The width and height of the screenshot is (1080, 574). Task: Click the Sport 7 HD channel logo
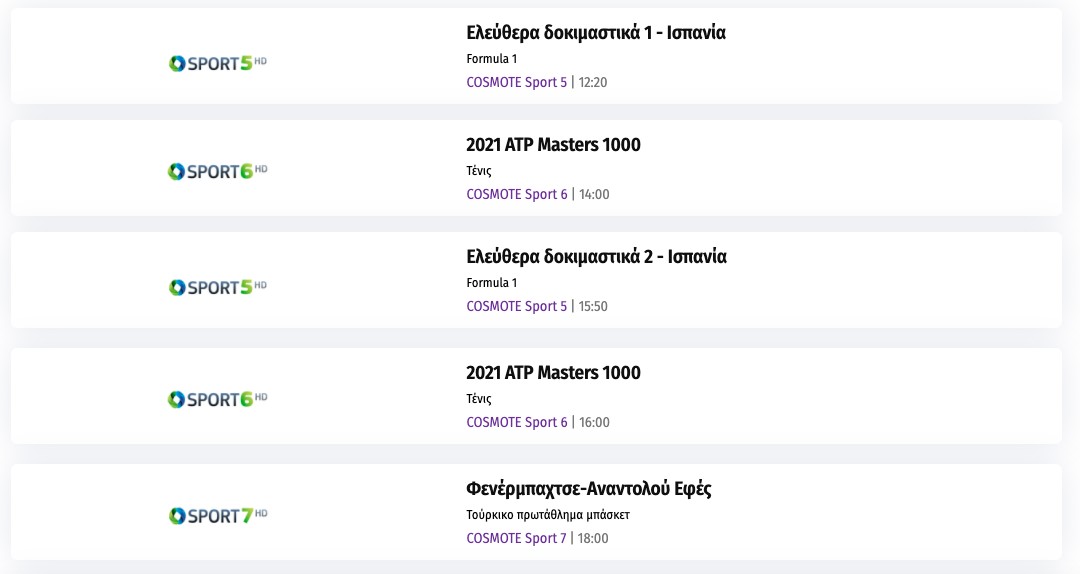[218, 515]
